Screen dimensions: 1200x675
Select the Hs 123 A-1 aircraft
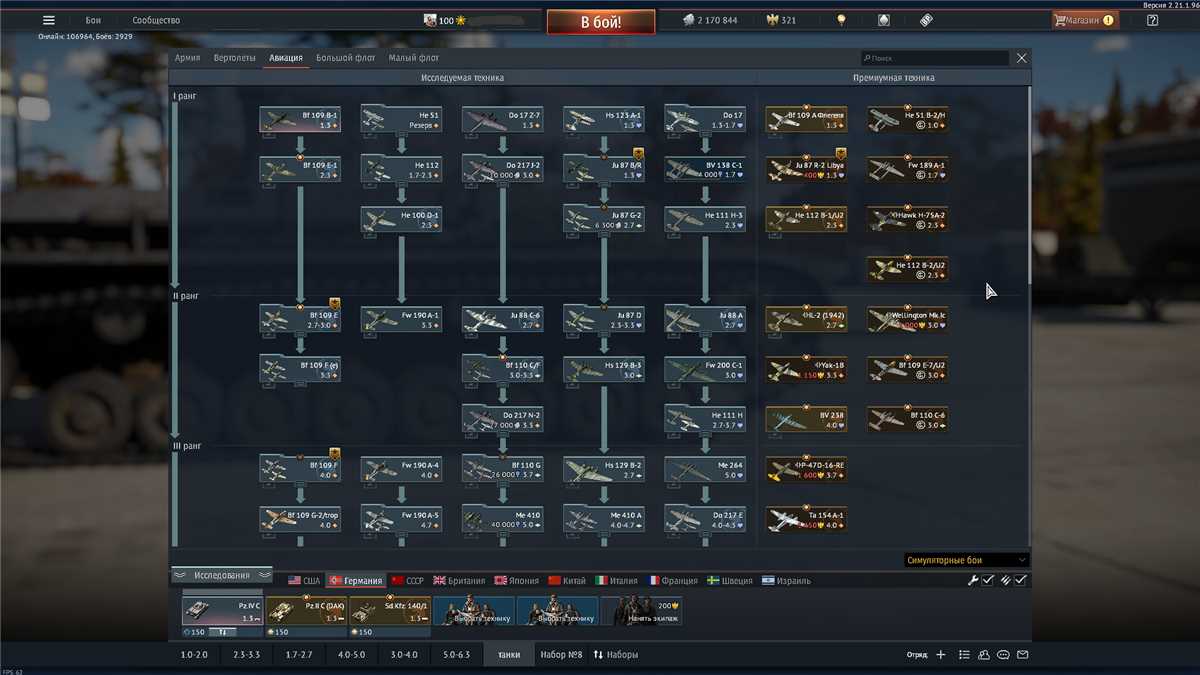(603, 120)
